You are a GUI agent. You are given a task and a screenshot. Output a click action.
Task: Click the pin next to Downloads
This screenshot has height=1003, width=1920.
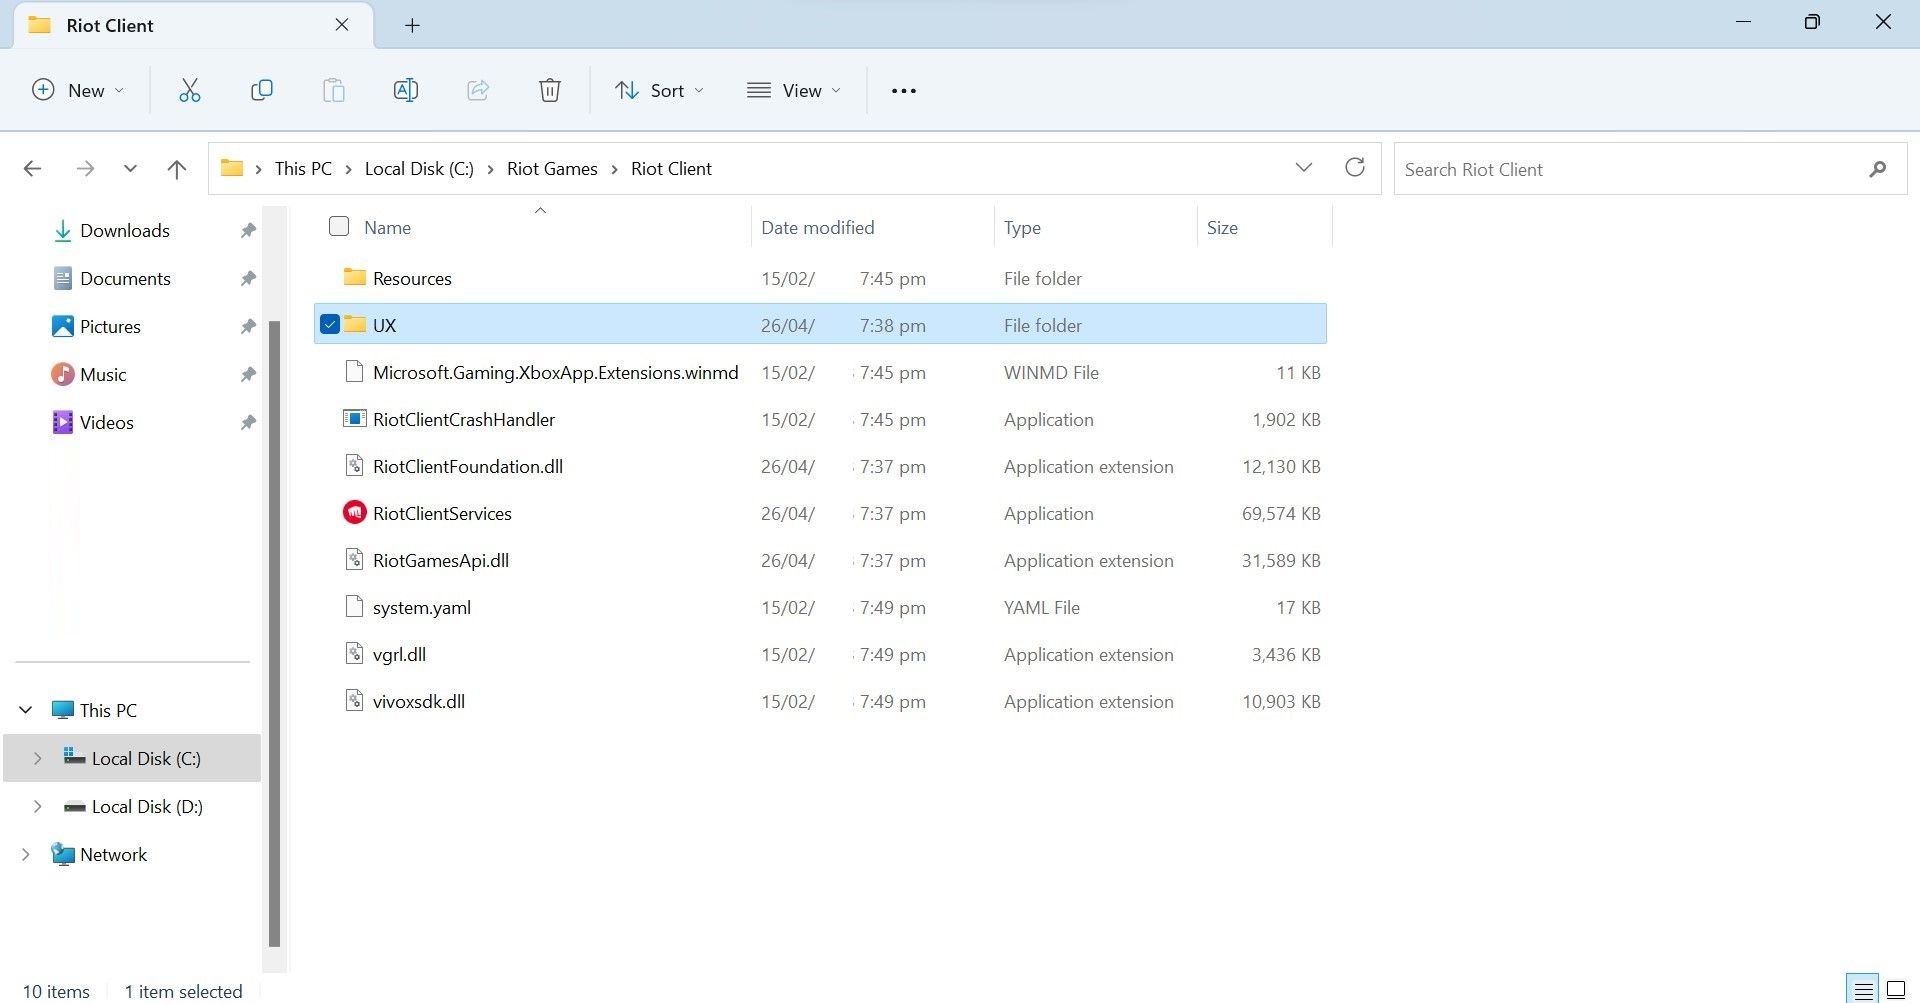tap(247, 231)
